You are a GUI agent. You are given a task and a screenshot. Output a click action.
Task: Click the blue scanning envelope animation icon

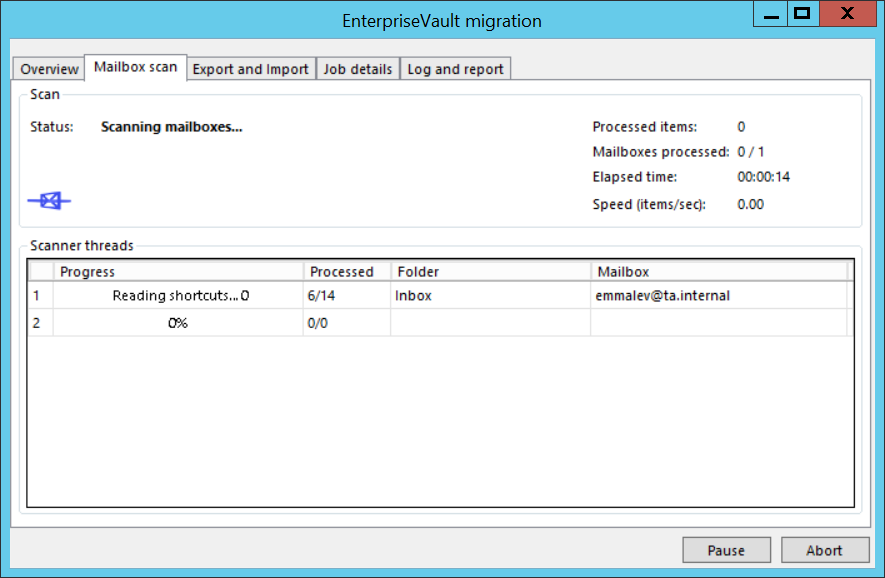50,201
